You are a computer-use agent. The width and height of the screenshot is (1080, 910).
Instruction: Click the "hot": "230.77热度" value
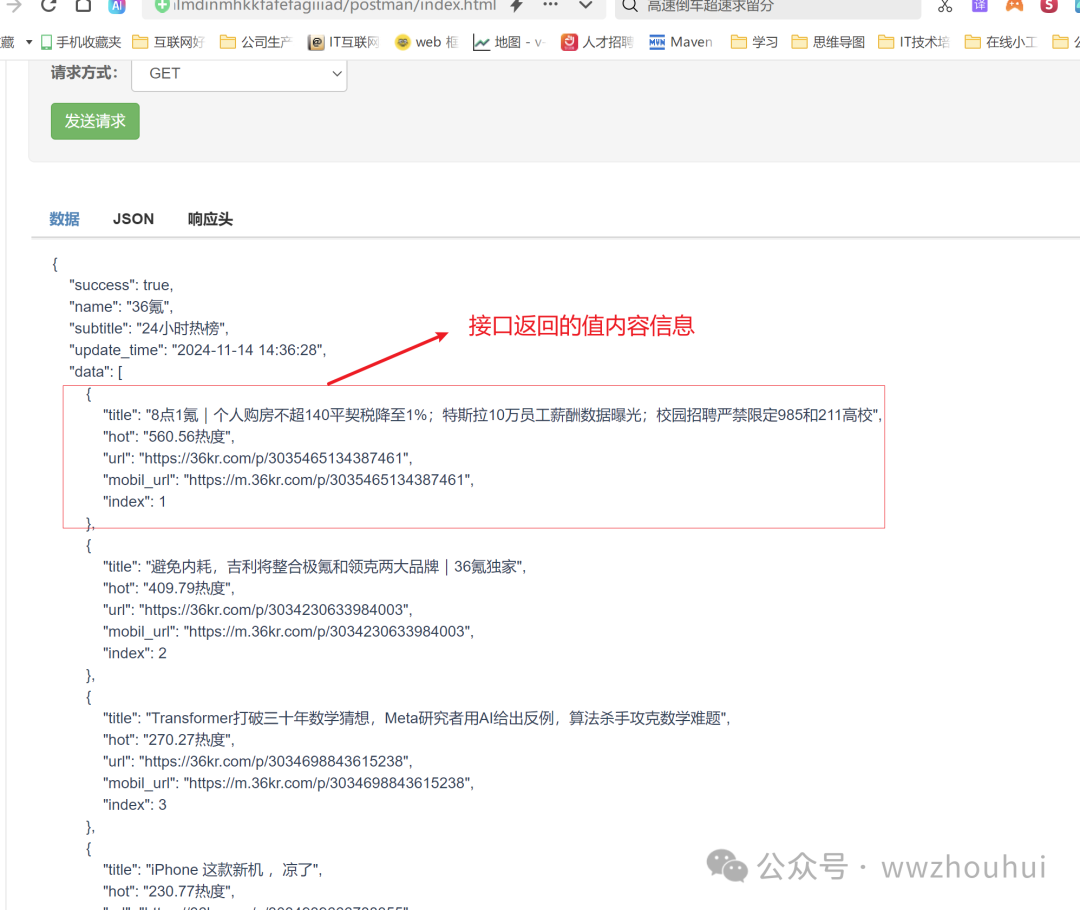(x=169, y=891)
